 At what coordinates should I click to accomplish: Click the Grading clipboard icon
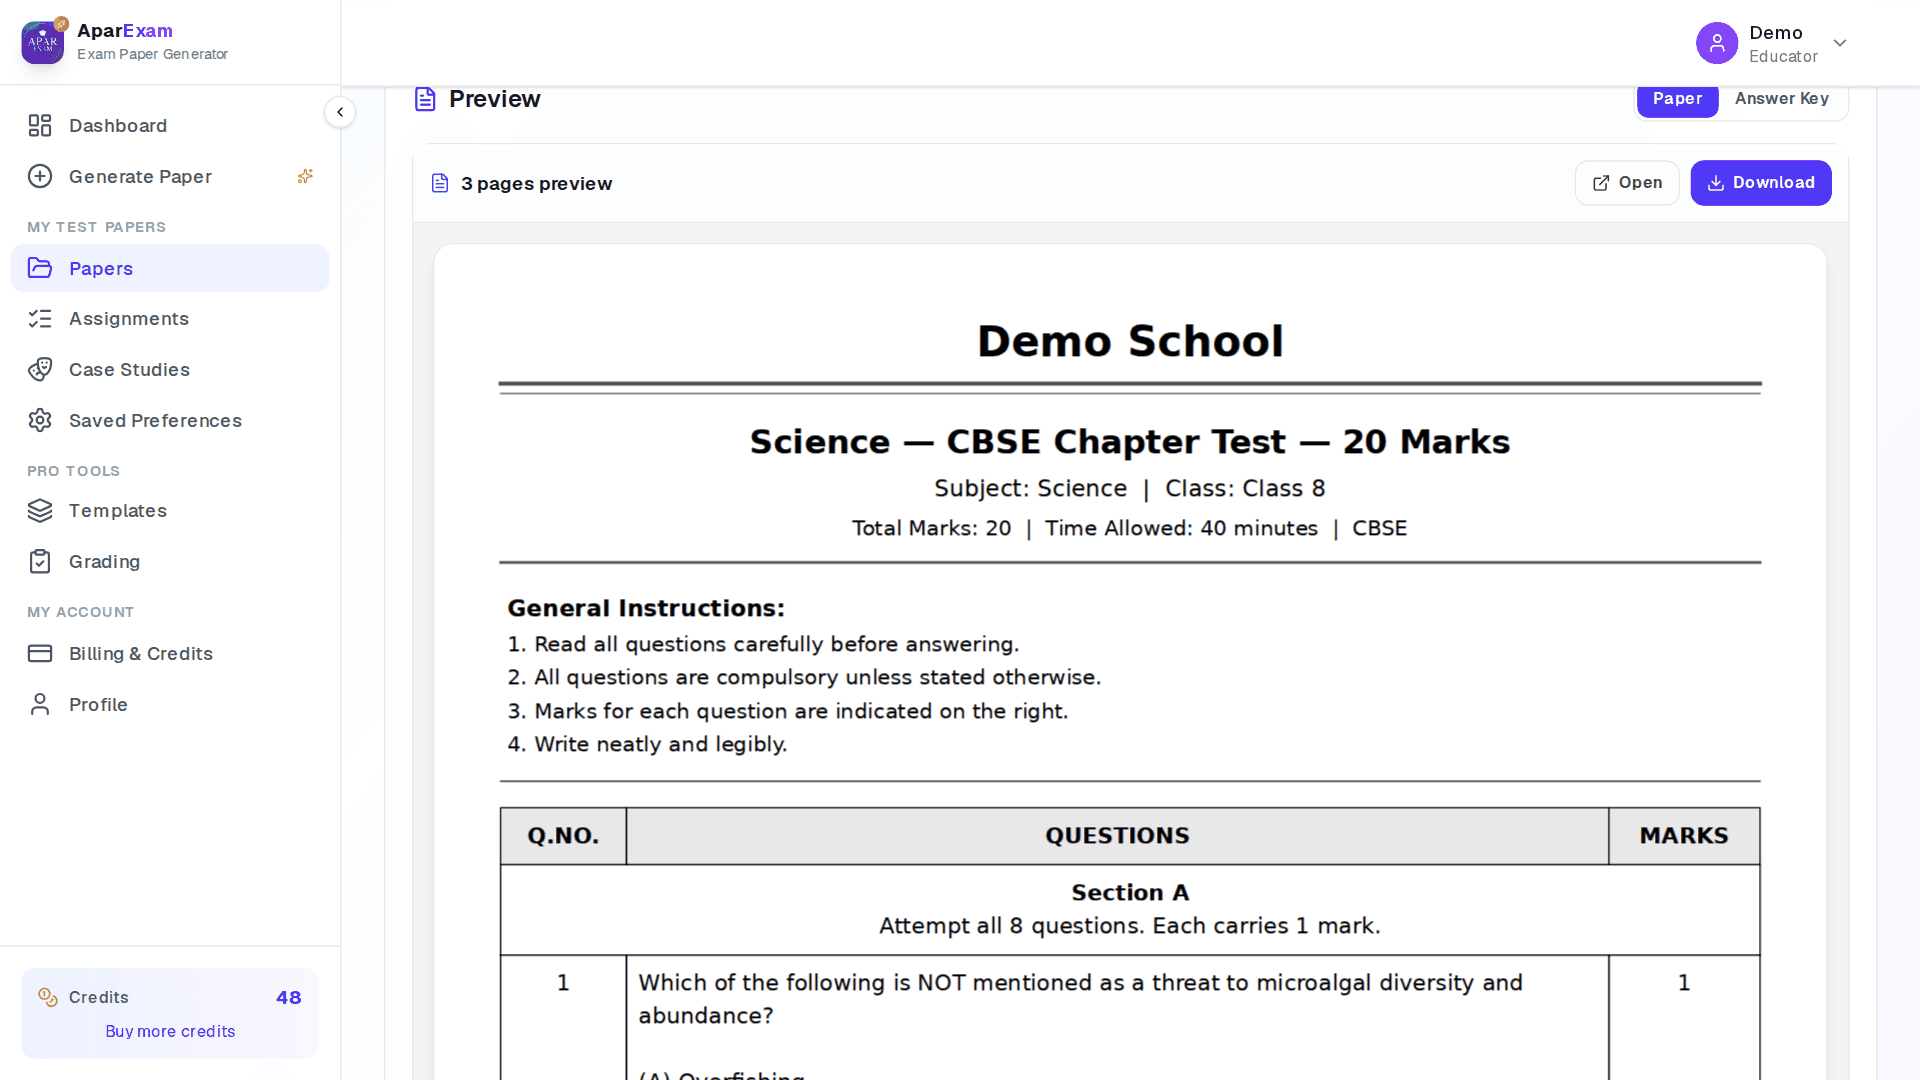tap(40, 562)
